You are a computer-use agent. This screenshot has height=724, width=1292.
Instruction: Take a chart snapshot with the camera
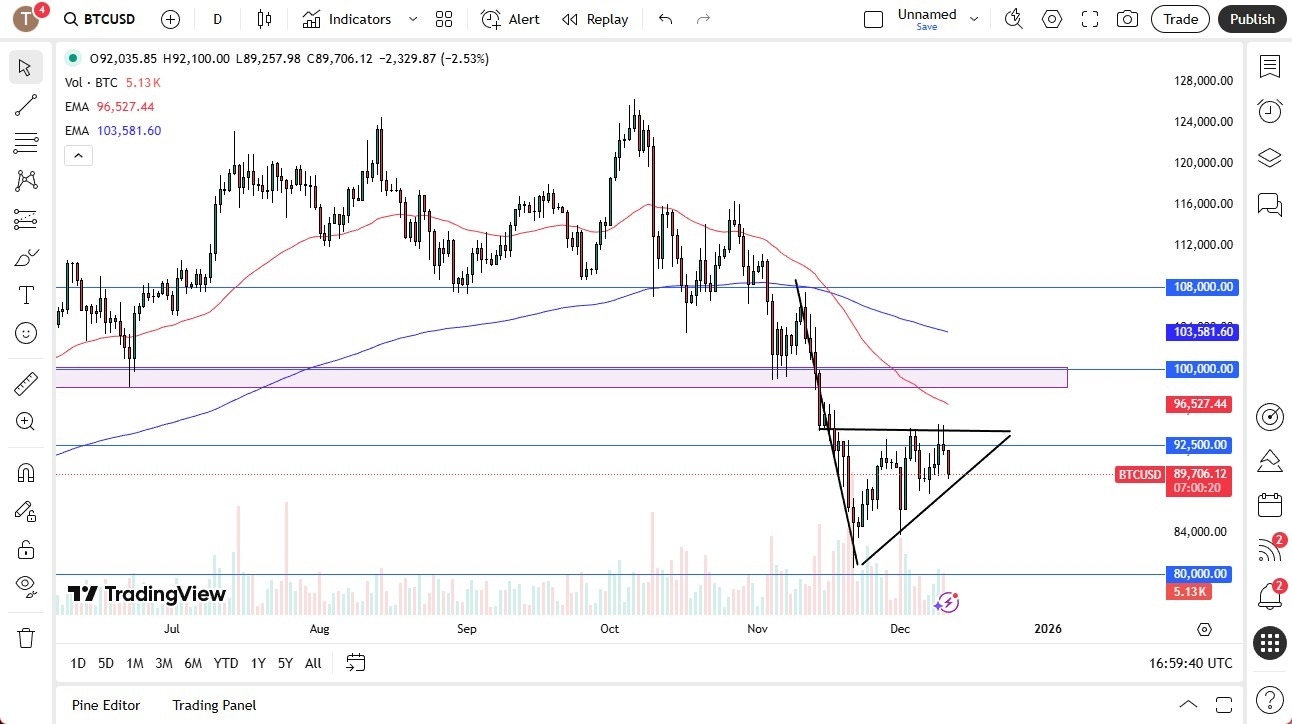(1127, 18)
